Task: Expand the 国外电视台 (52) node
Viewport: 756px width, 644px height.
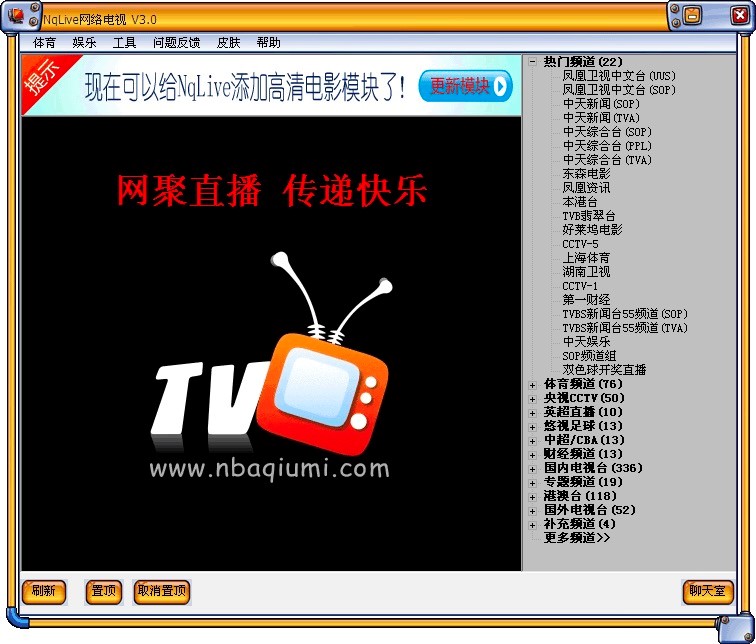Action: pos(532,510)
